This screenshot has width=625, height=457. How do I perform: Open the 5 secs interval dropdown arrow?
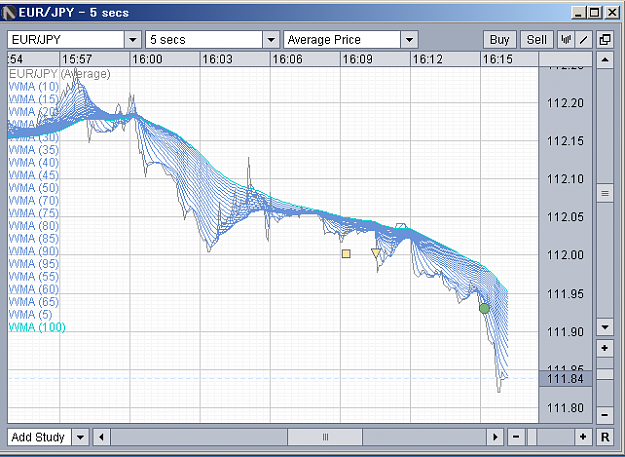click(271, 39)
